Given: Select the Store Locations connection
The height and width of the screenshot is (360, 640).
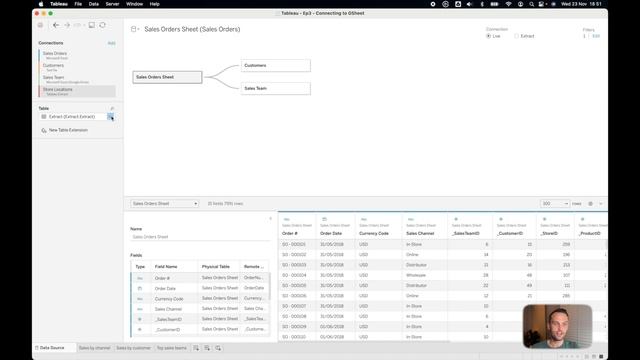Looking at the screenshot, I should 77,91.
